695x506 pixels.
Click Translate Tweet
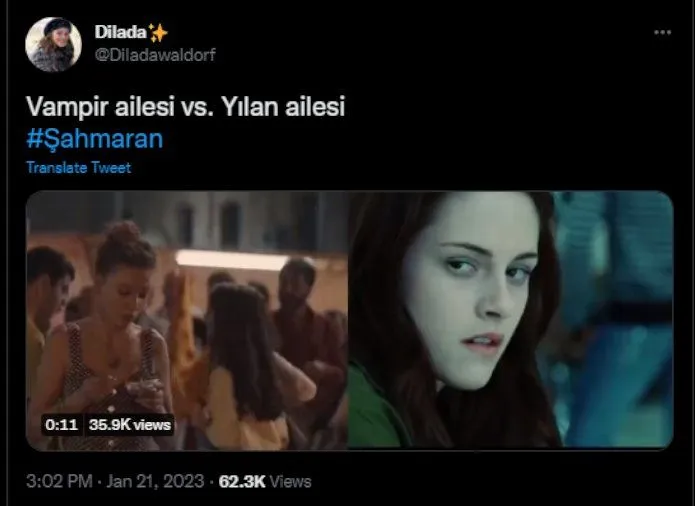pyautogui.click(x=78, y=167)
